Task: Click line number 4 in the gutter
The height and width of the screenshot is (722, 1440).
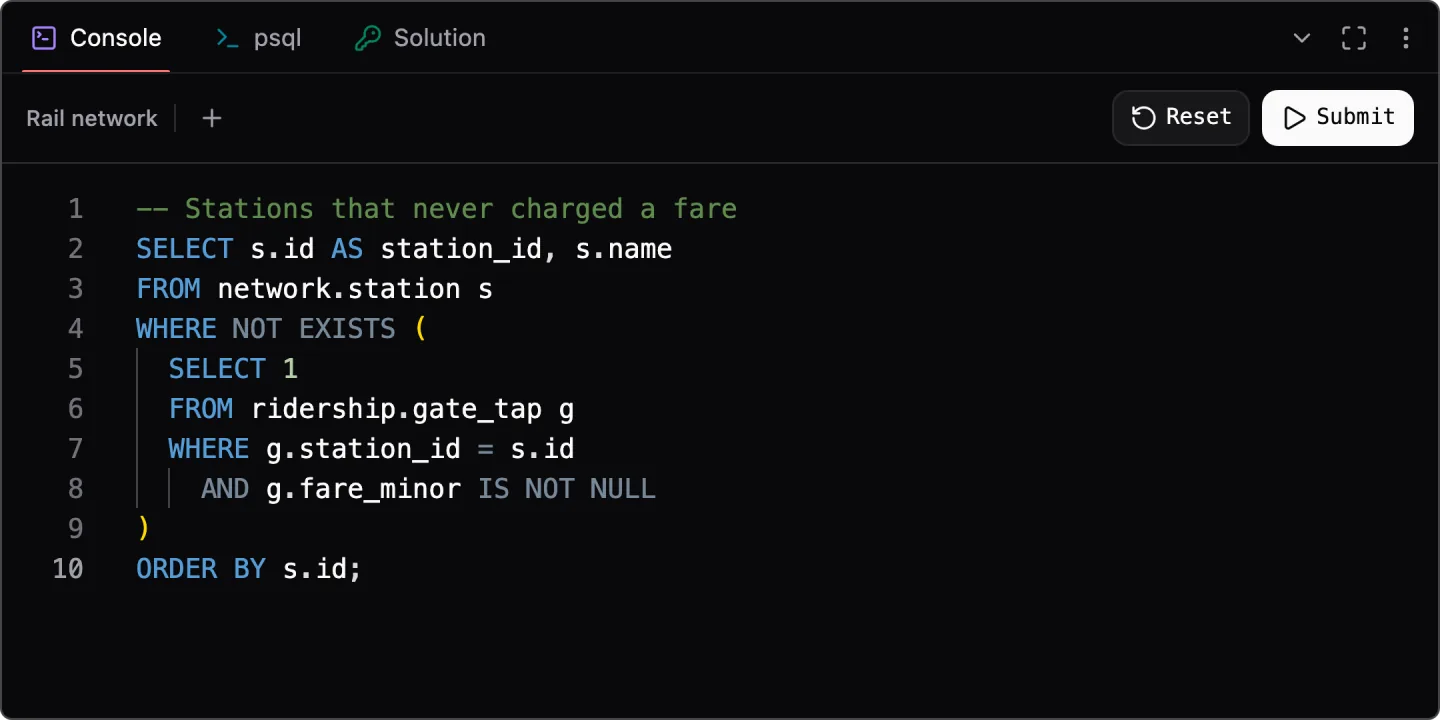Action: pos(76,329)
